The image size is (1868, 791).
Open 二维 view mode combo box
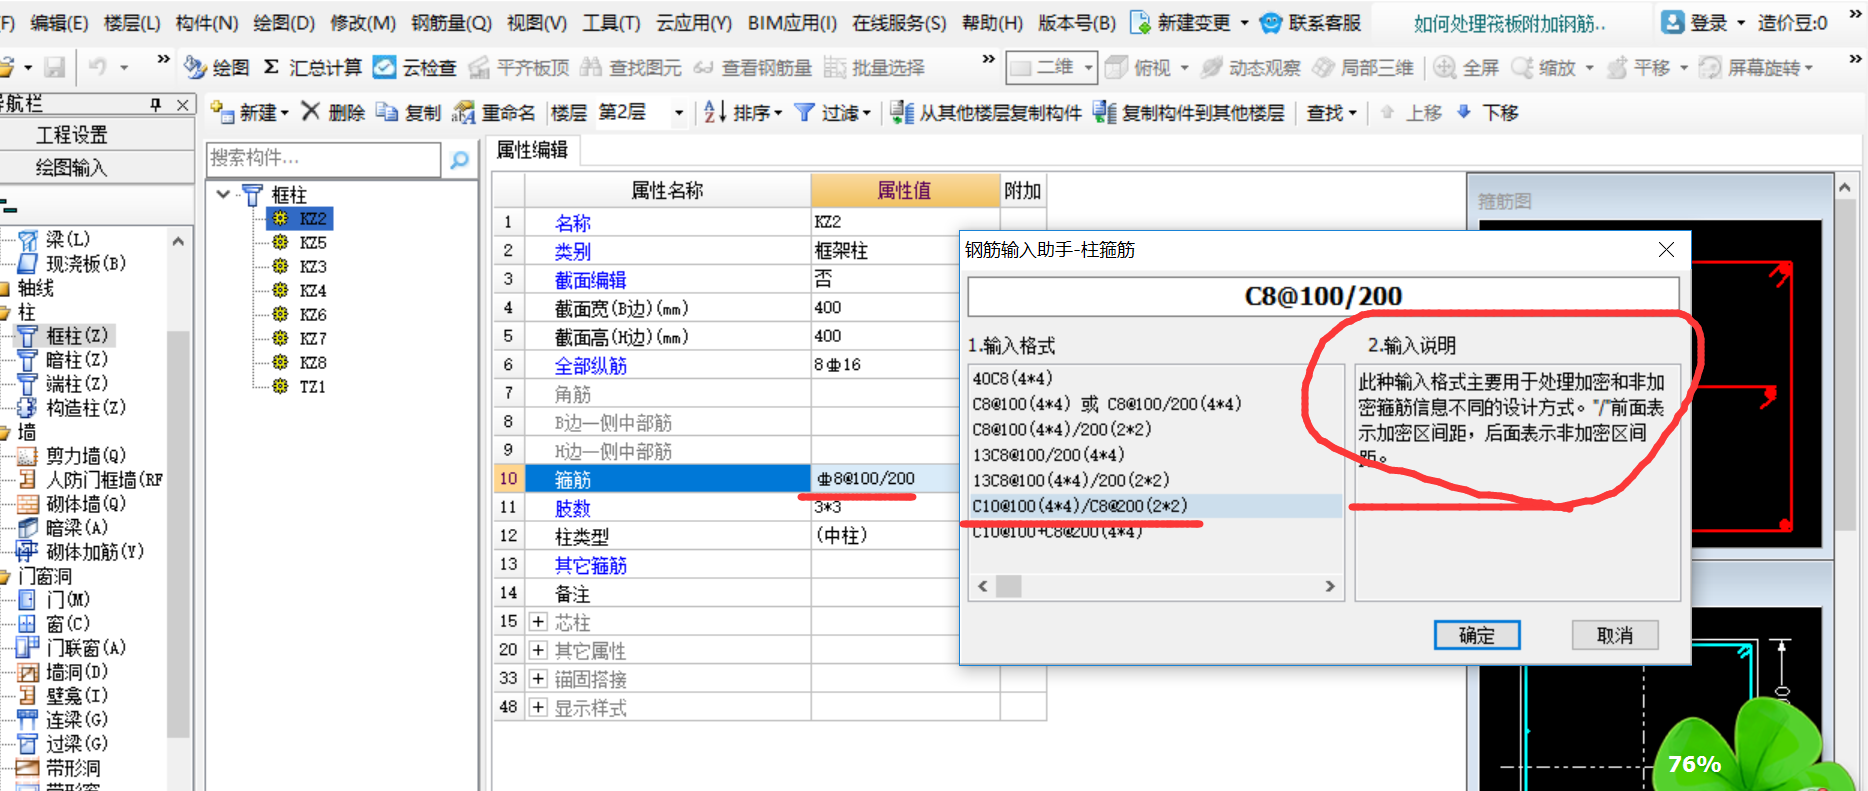[x=1050, y=67]
